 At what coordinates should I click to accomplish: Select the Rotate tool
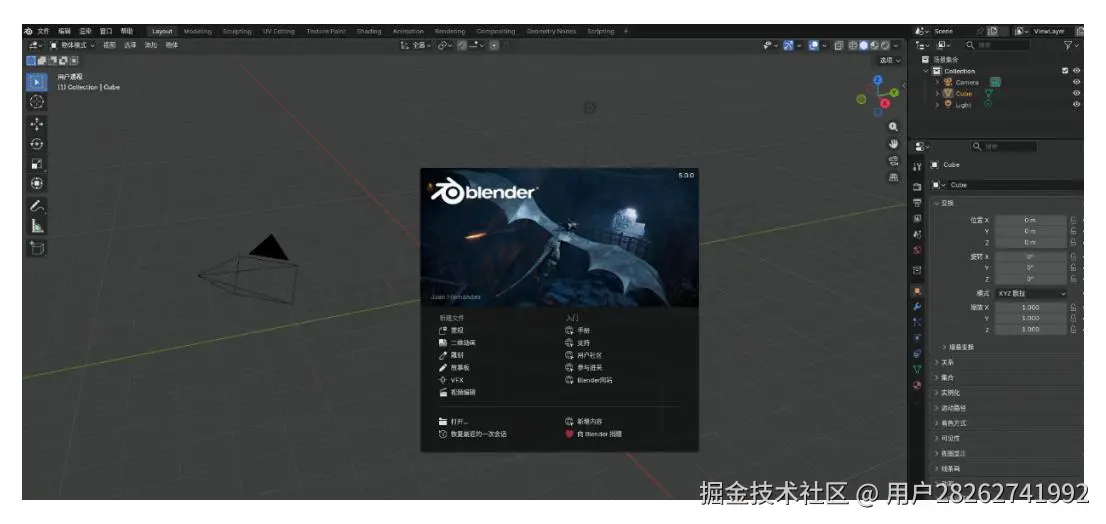[37, 144]
